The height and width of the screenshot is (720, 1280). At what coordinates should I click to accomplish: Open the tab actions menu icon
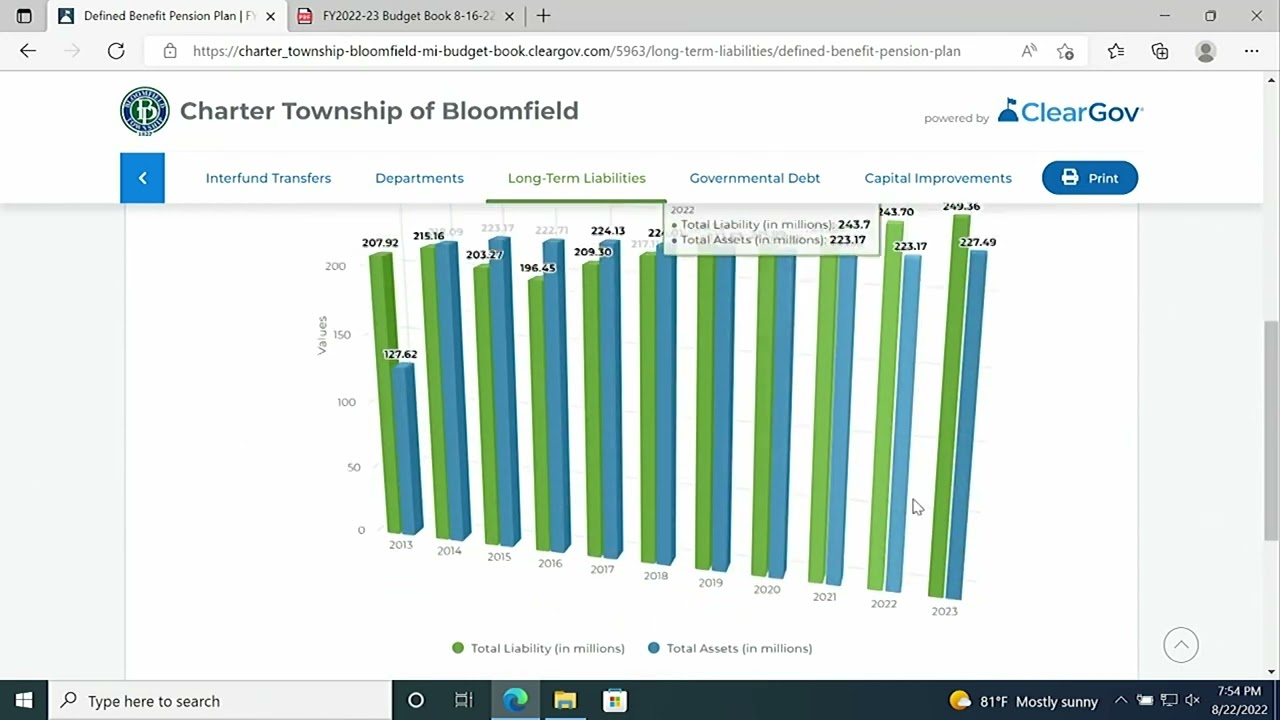pos(24,16)
